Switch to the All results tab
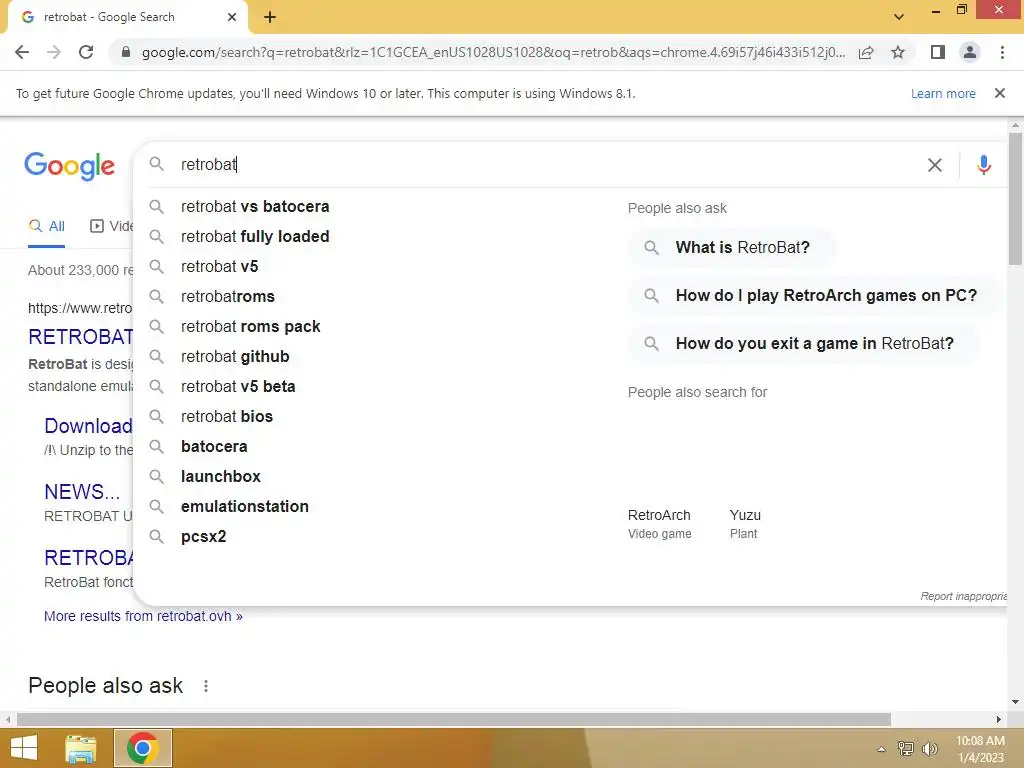1024x768 pixels. (x=46, y=227)
